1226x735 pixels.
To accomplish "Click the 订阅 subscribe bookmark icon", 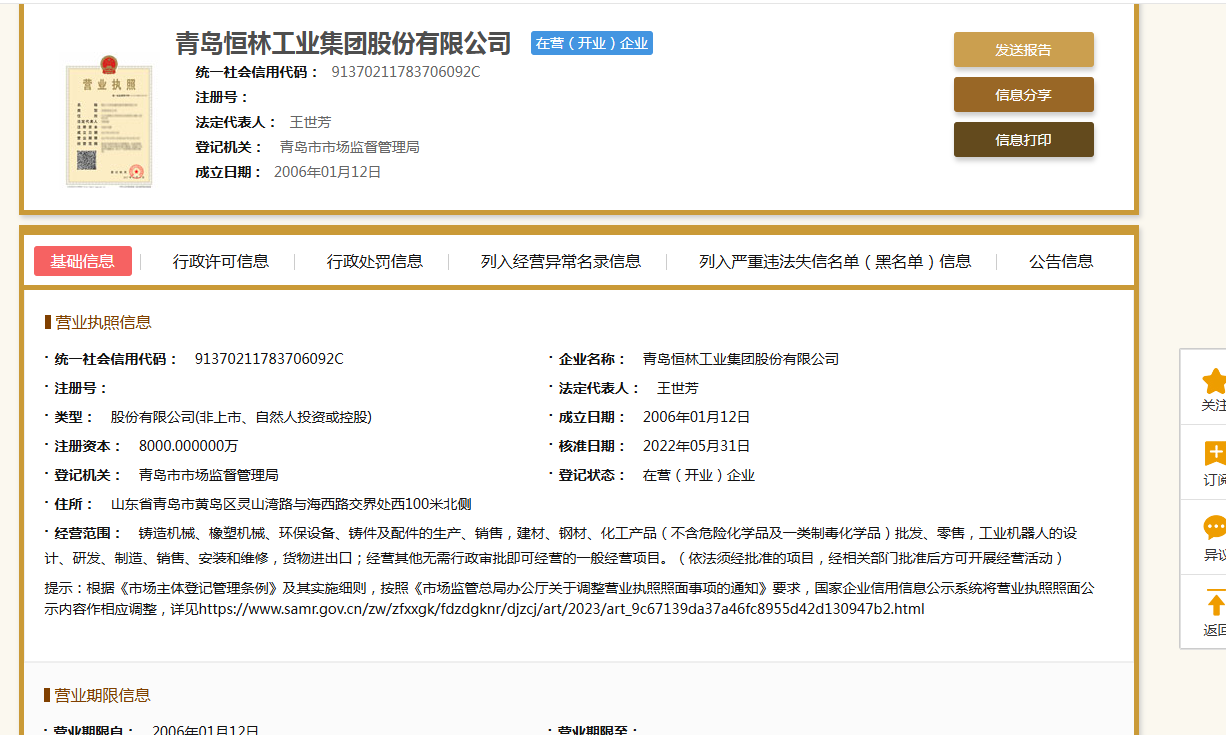I will 1213,454.
